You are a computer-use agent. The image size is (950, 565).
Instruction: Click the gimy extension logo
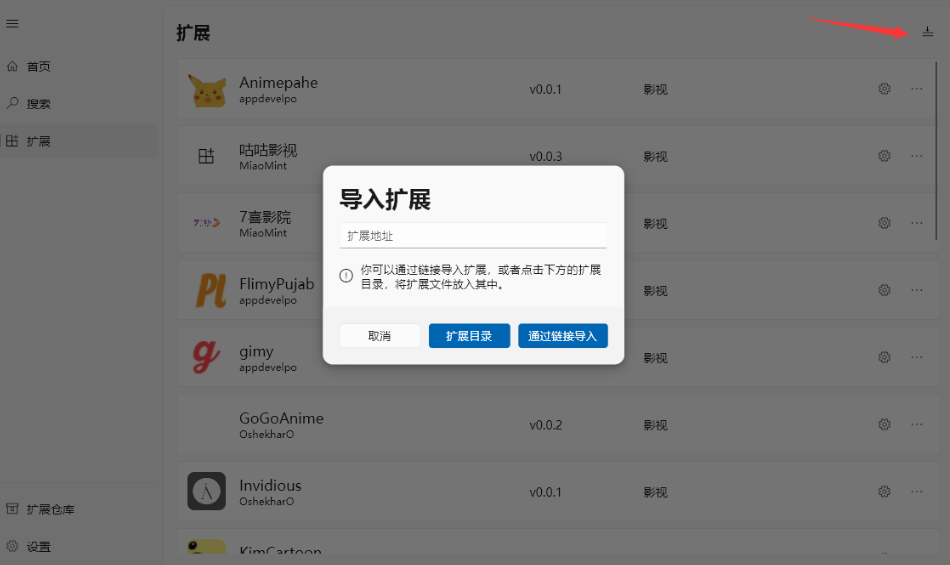click(x=207, y=358)
